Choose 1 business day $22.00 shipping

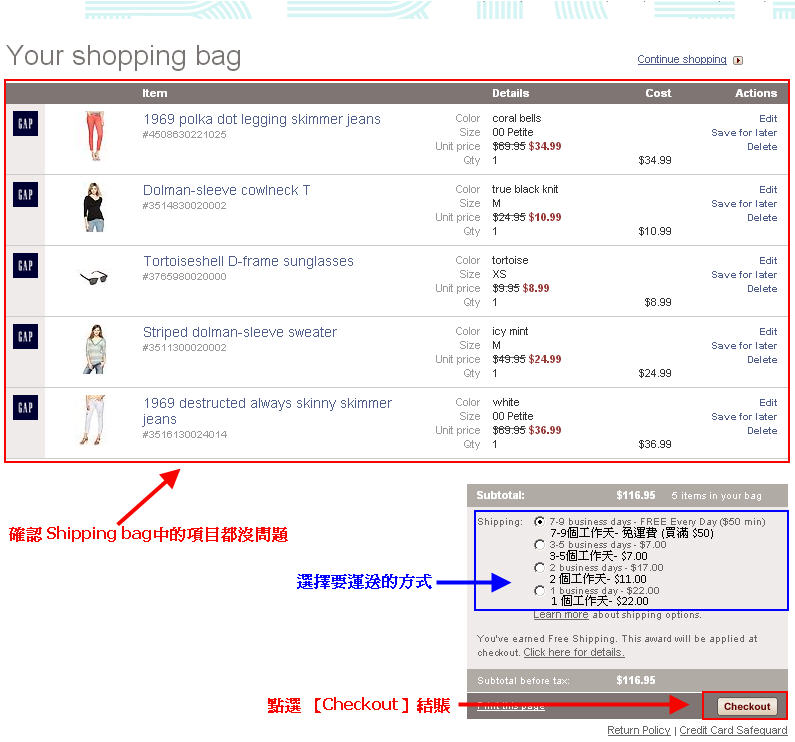pos(539,591)
